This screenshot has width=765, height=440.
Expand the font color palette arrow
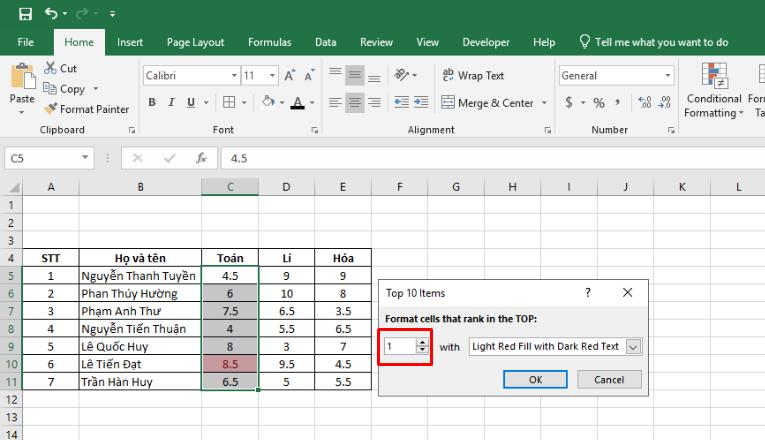click(312, 102)
